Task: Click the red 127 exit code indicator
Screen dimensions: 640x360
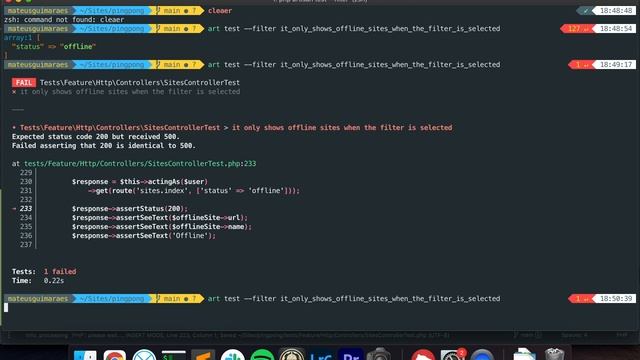Action: [x=577, y=29]
